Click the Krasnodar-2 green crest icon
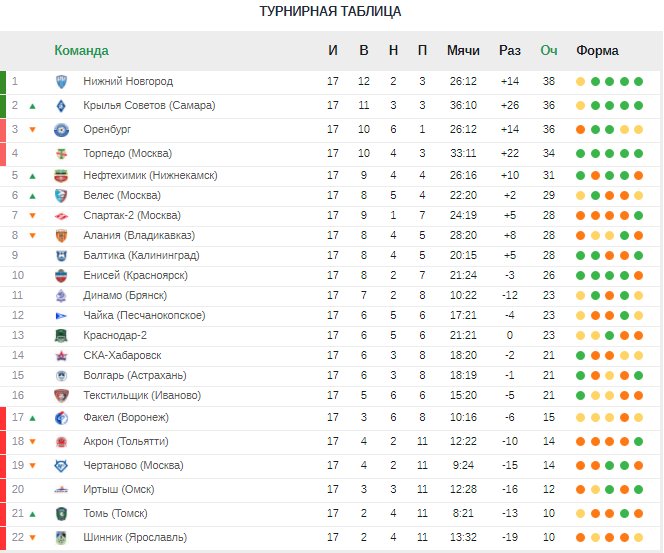This screenshot has width=664, height=553. tap(61, 335)
